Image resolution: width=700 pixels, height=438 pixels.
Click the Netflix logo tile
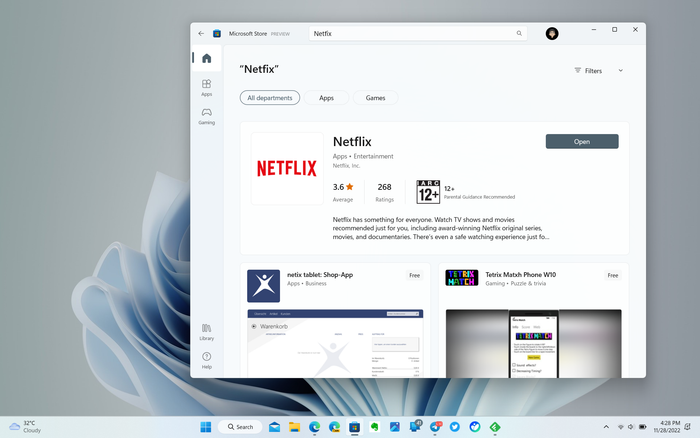(x=287, y=169)
